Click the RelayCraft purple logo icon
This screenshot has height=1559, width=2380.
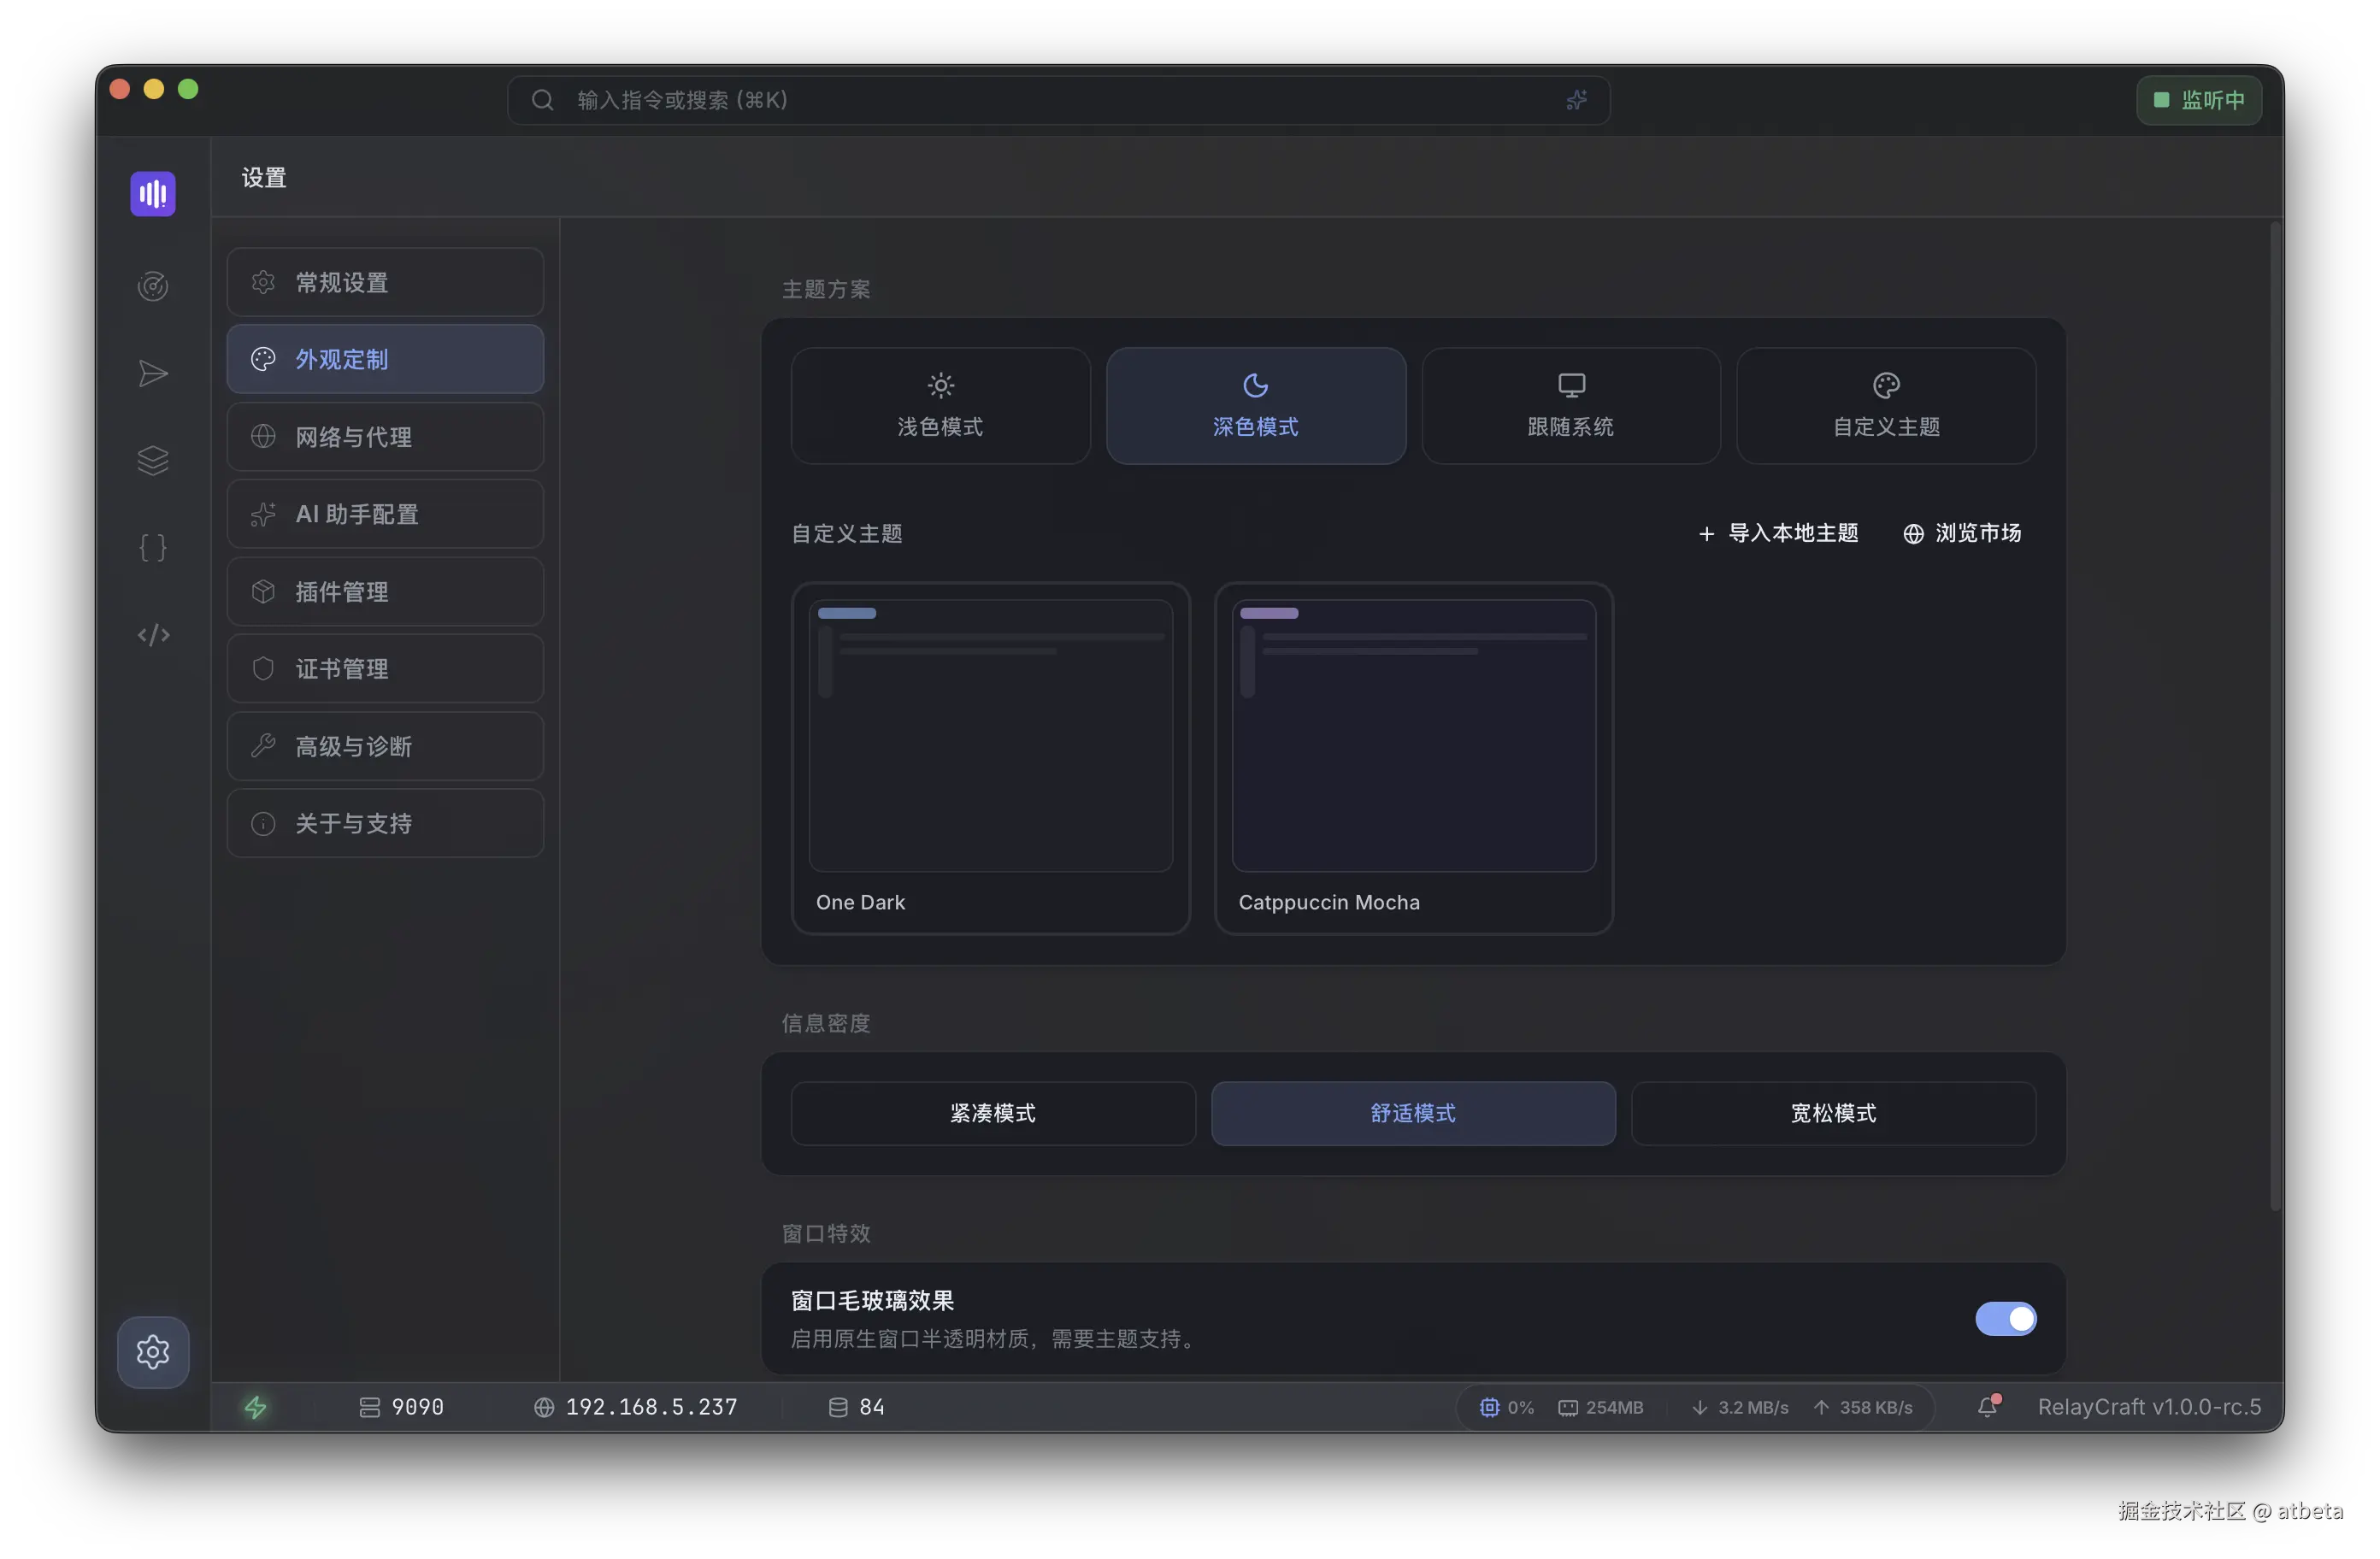(153, 193)
